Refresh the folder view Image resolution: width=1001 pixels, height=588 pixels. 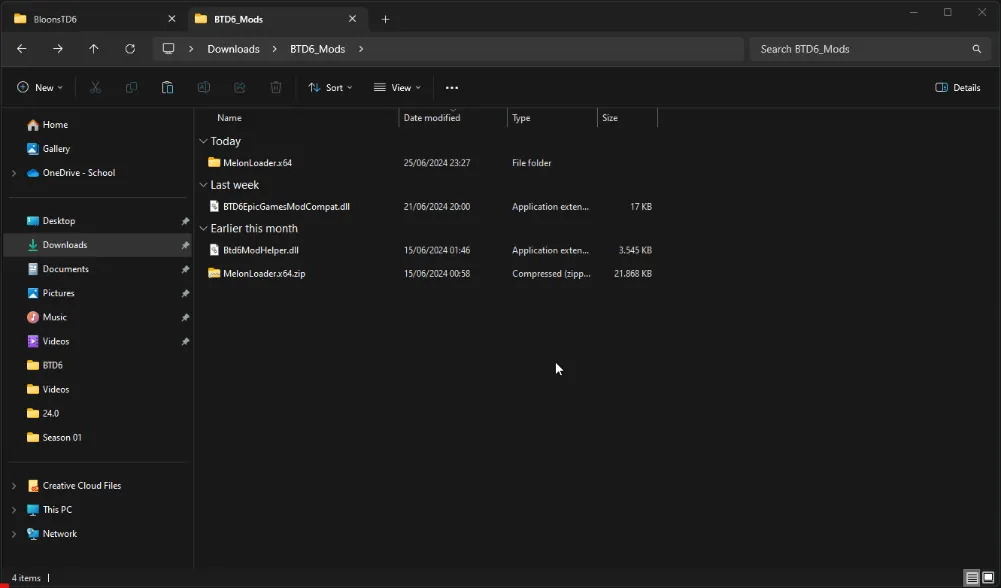[130, 48]
